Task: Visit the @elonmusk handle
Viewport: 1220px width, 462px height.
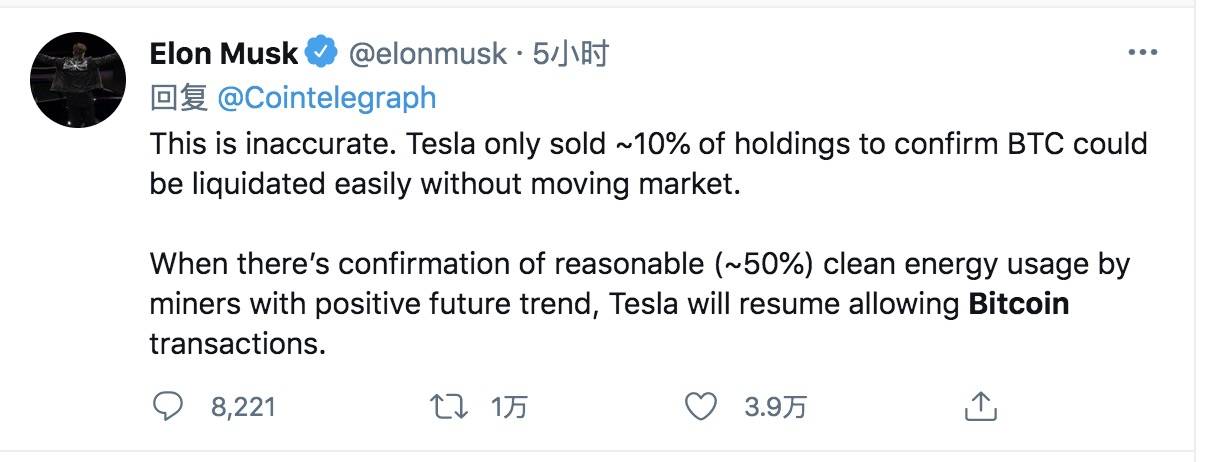Action: click(x=425, y=54)
